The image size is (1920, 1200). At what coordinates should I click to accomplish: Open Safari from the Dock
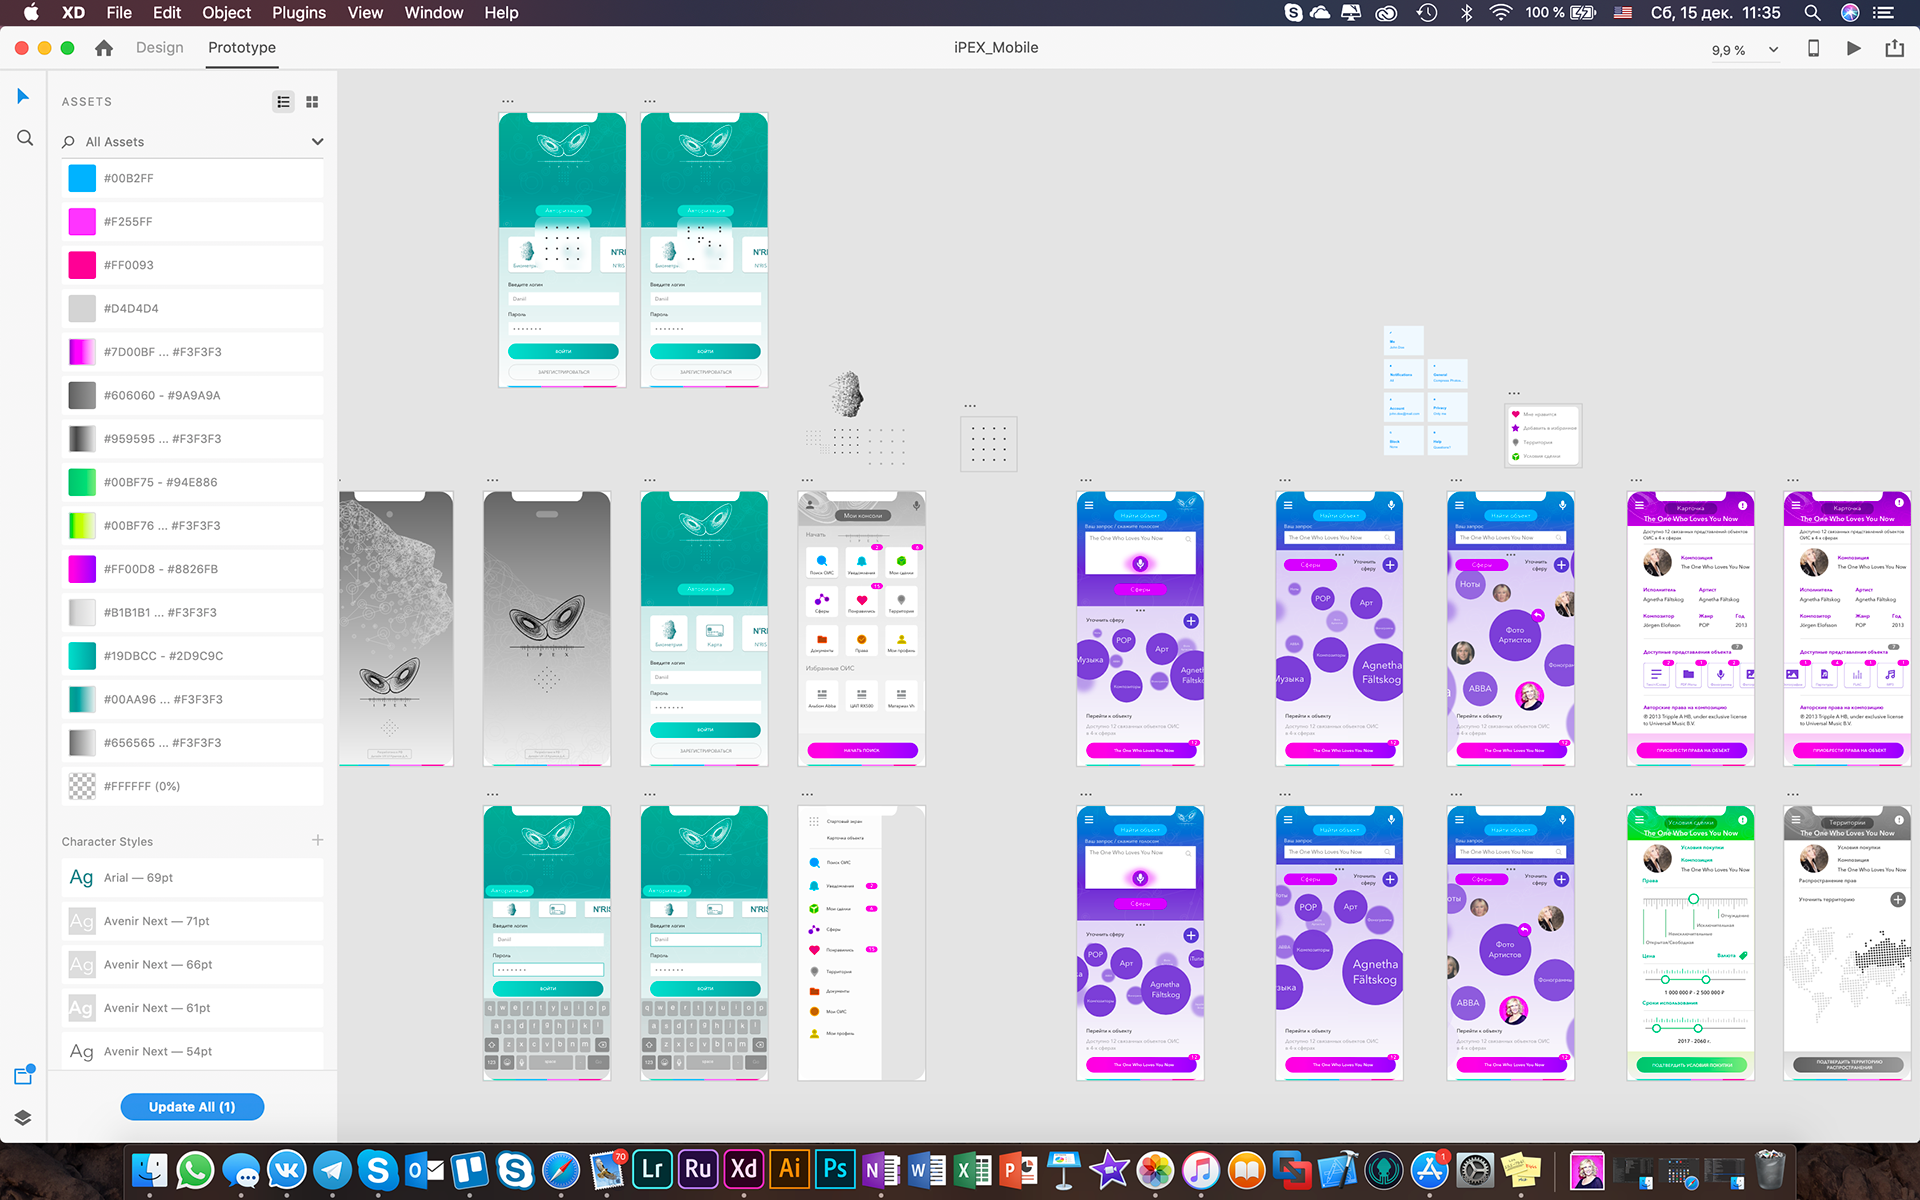[x=561, y=1169]
